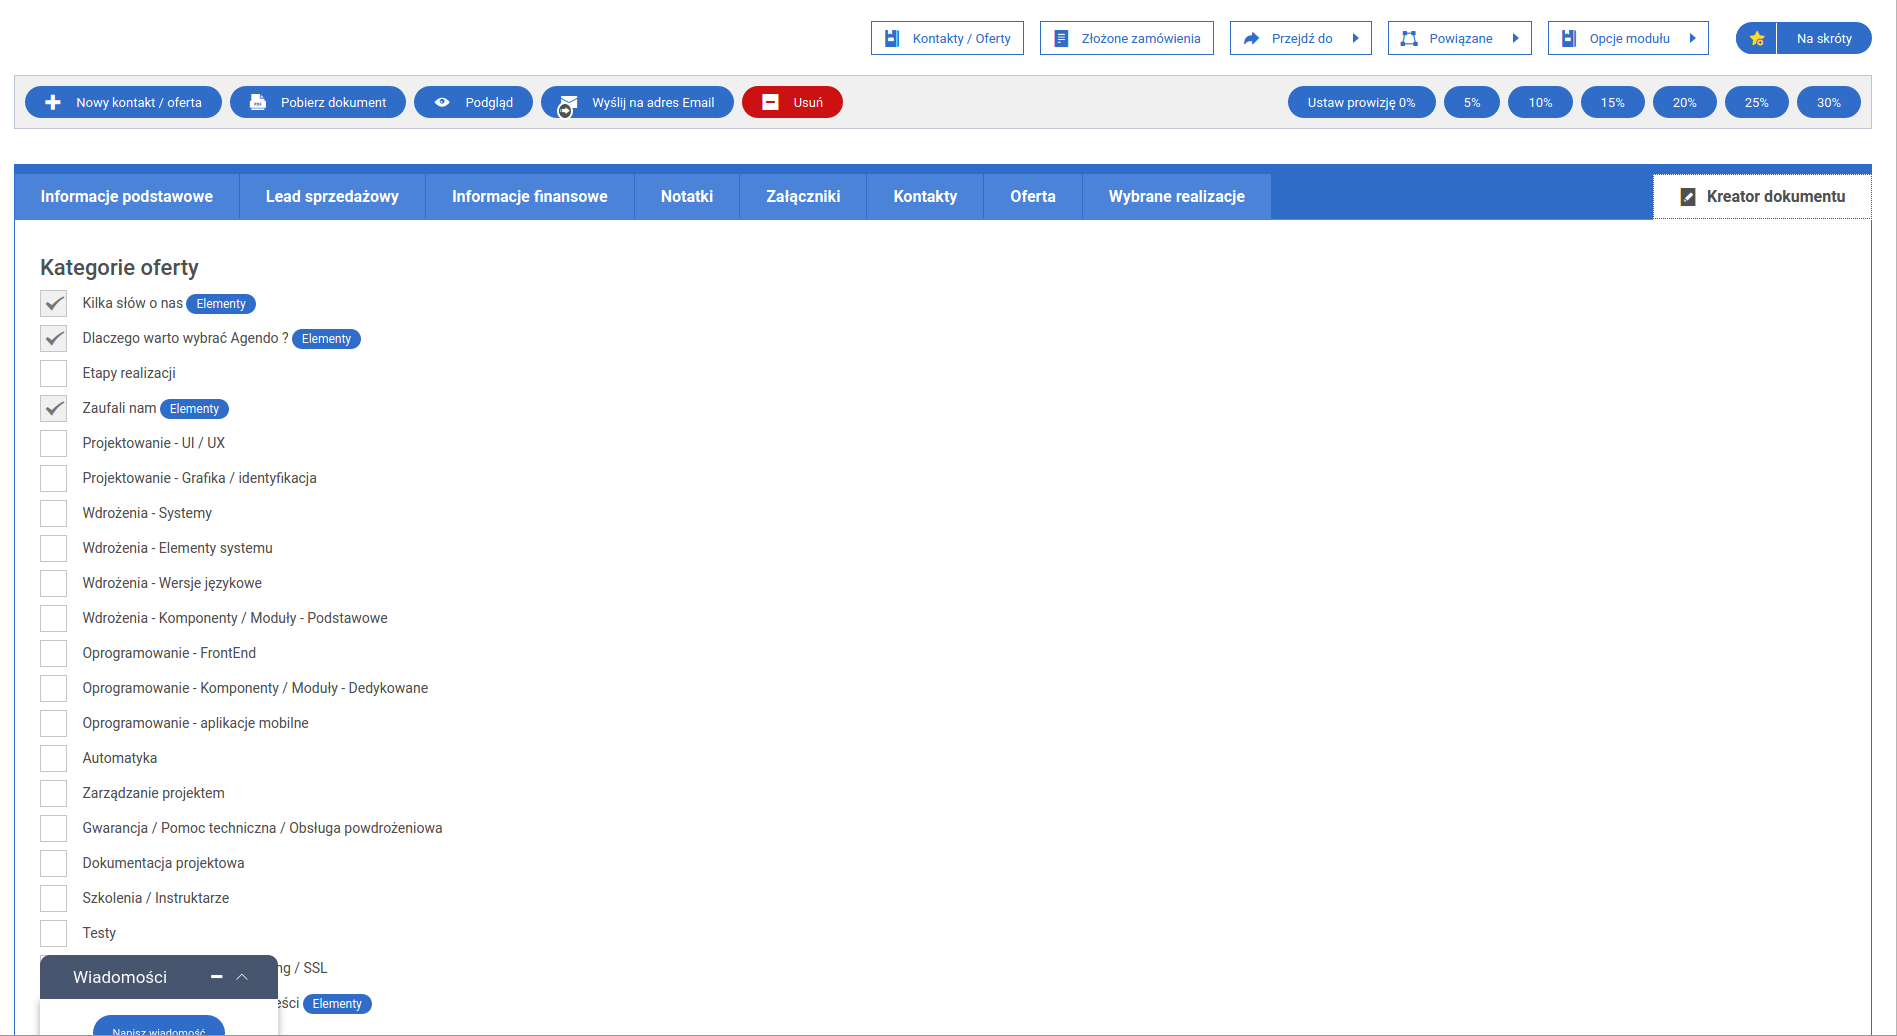Enable the Etapy realizacji checkbox
The image size is (1897, 1036).
[54, 373]
